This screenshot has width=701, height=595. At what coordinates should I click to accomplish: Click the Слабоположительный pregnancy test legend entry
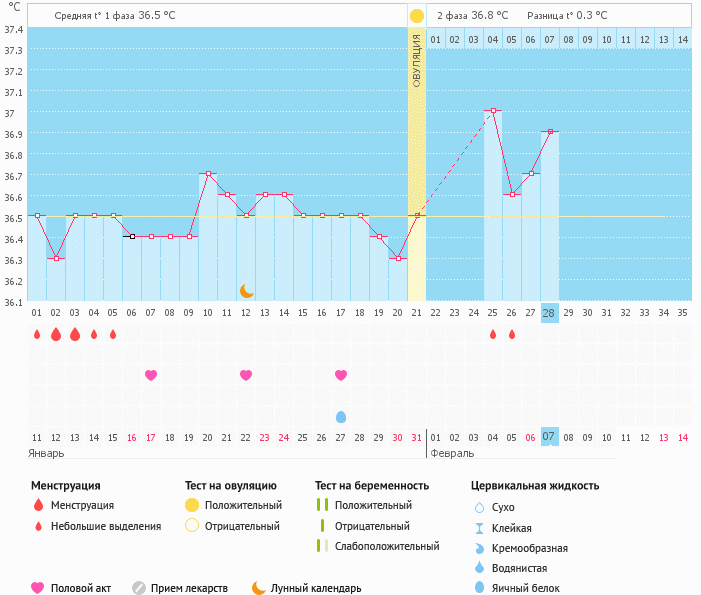[x=378, y=546]
